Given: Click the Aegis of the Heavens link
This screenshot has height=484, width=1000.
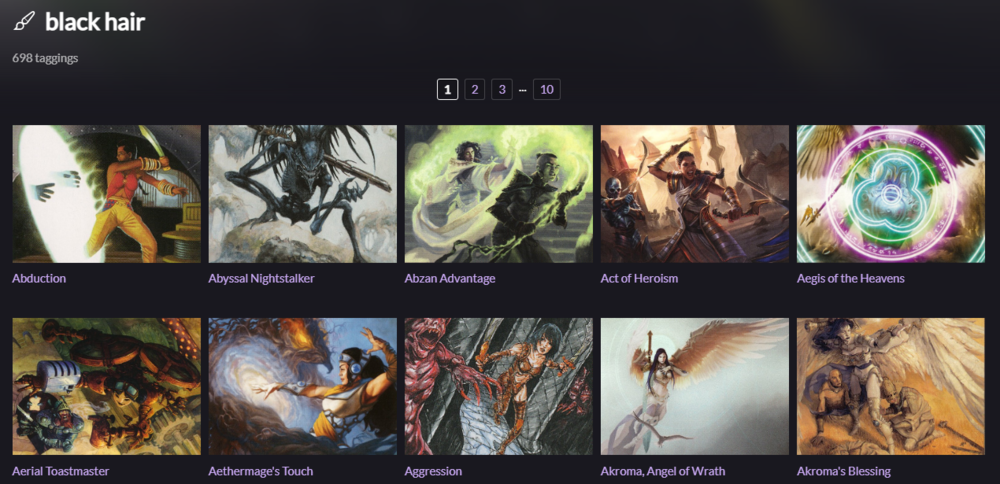Looking at the screenshot, I should 851,279.
